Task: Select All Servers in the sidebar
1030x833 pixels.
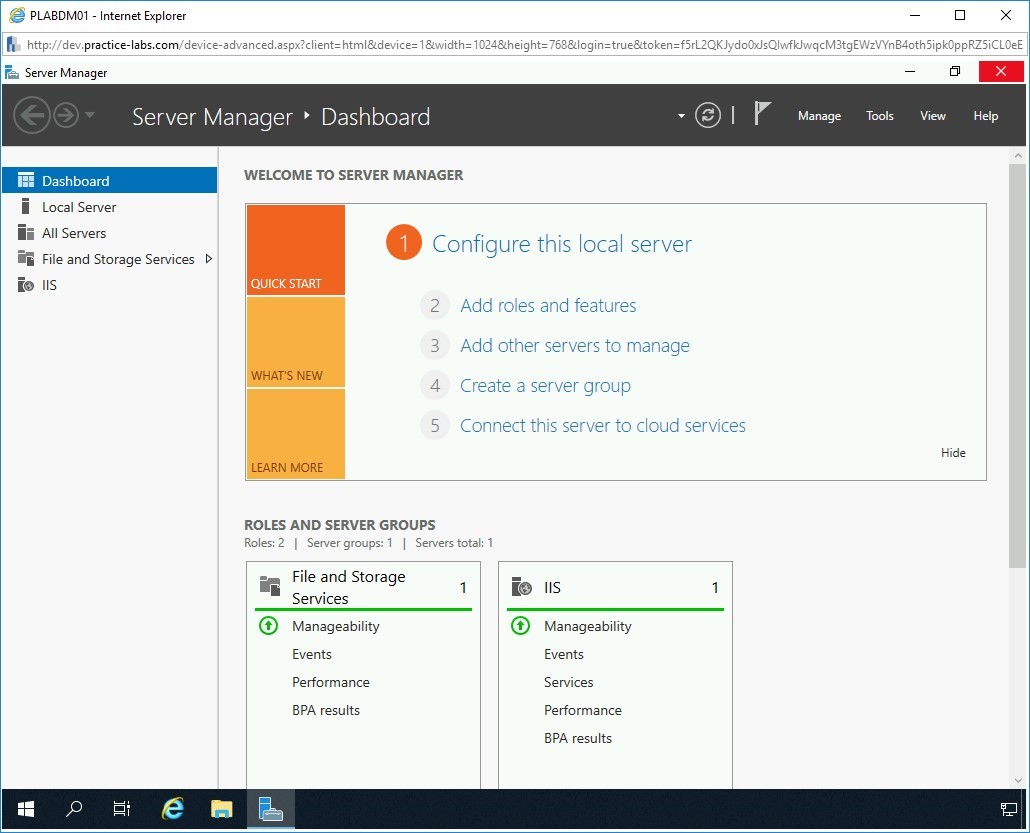Action: pos(75,232)
